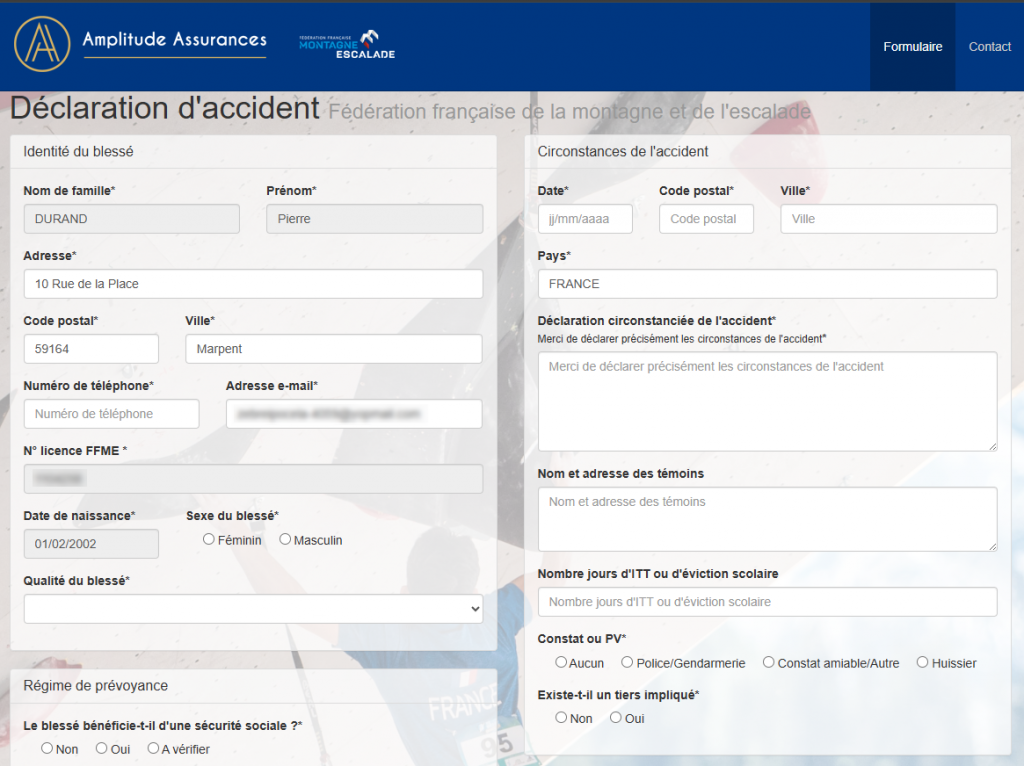The width and height of the screenshot is (1024, 766).
Task: Click the Sexe du blessé label
Action: pyautogui.click(x=232, y=516)
